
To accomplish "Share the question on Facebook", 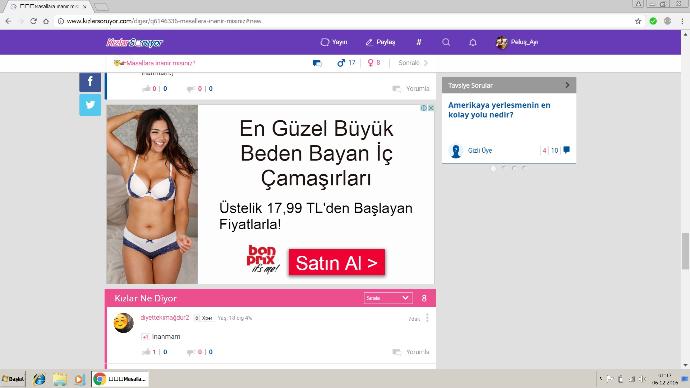I will click(x=90, y=81).
